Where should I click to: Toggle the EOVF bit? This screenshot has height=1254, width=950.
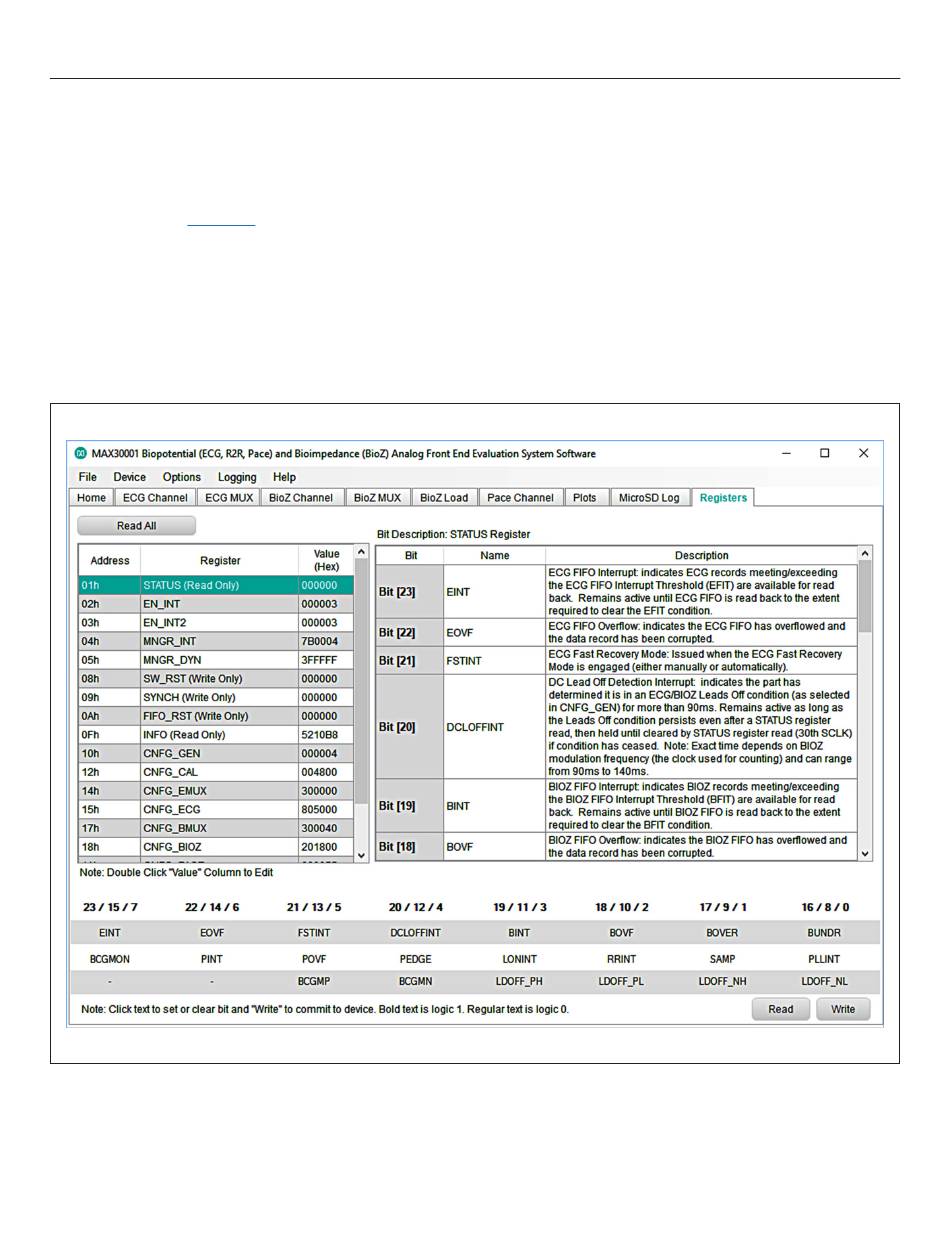[212, 933]
